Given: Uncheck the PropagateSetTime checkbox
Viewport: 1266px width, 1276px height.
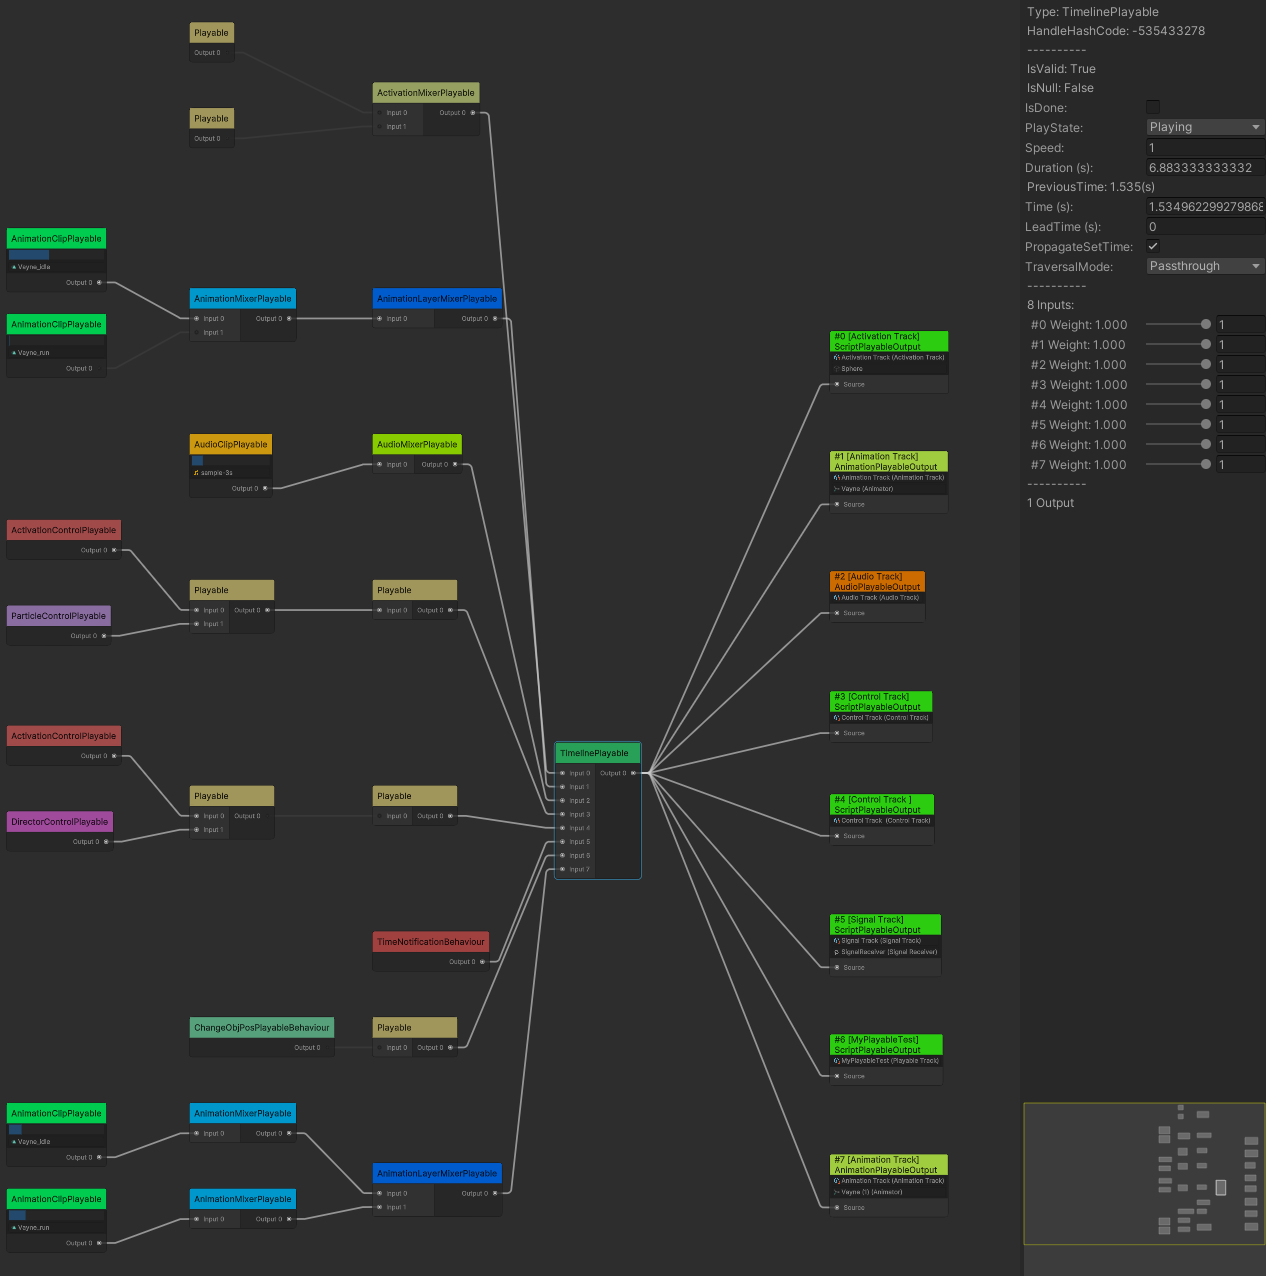Looking at the screenshot, I should [x=1153, y=246].
